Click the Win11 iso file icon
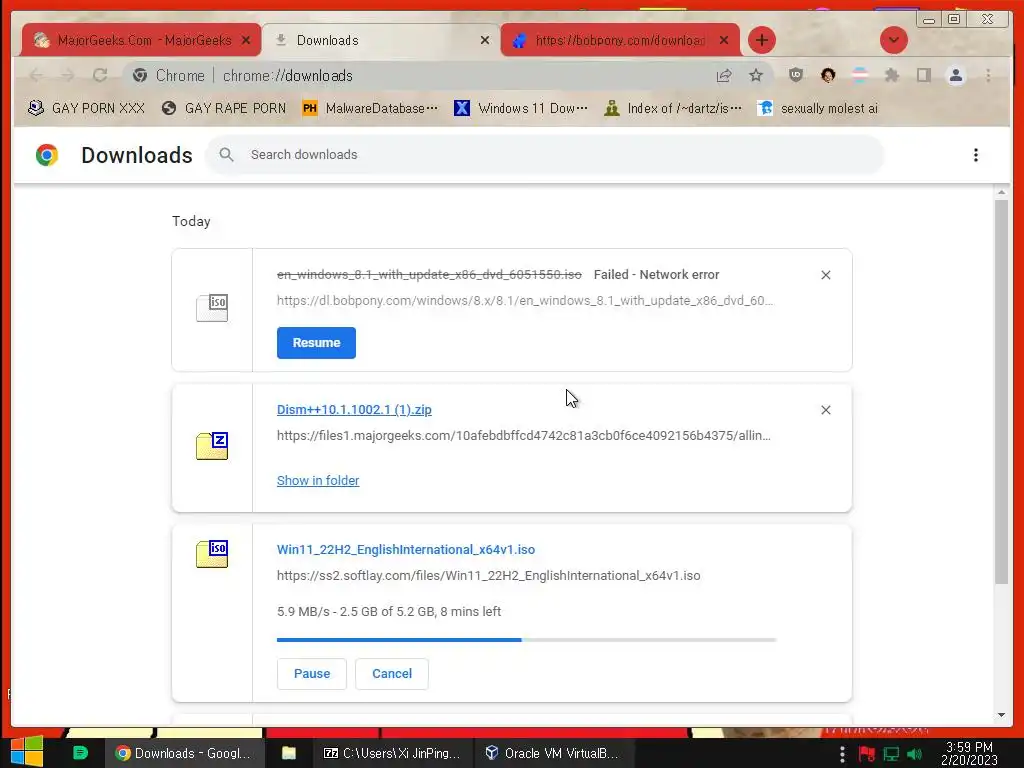1024x768 pixels. (x=212, y=554)
